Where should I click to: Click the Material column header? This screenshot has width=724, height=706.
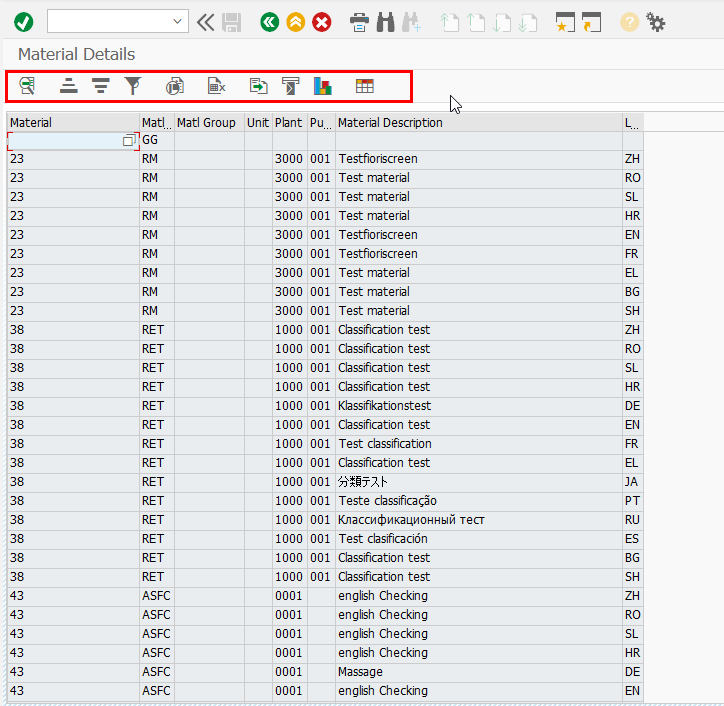click(x=73, y=122)
